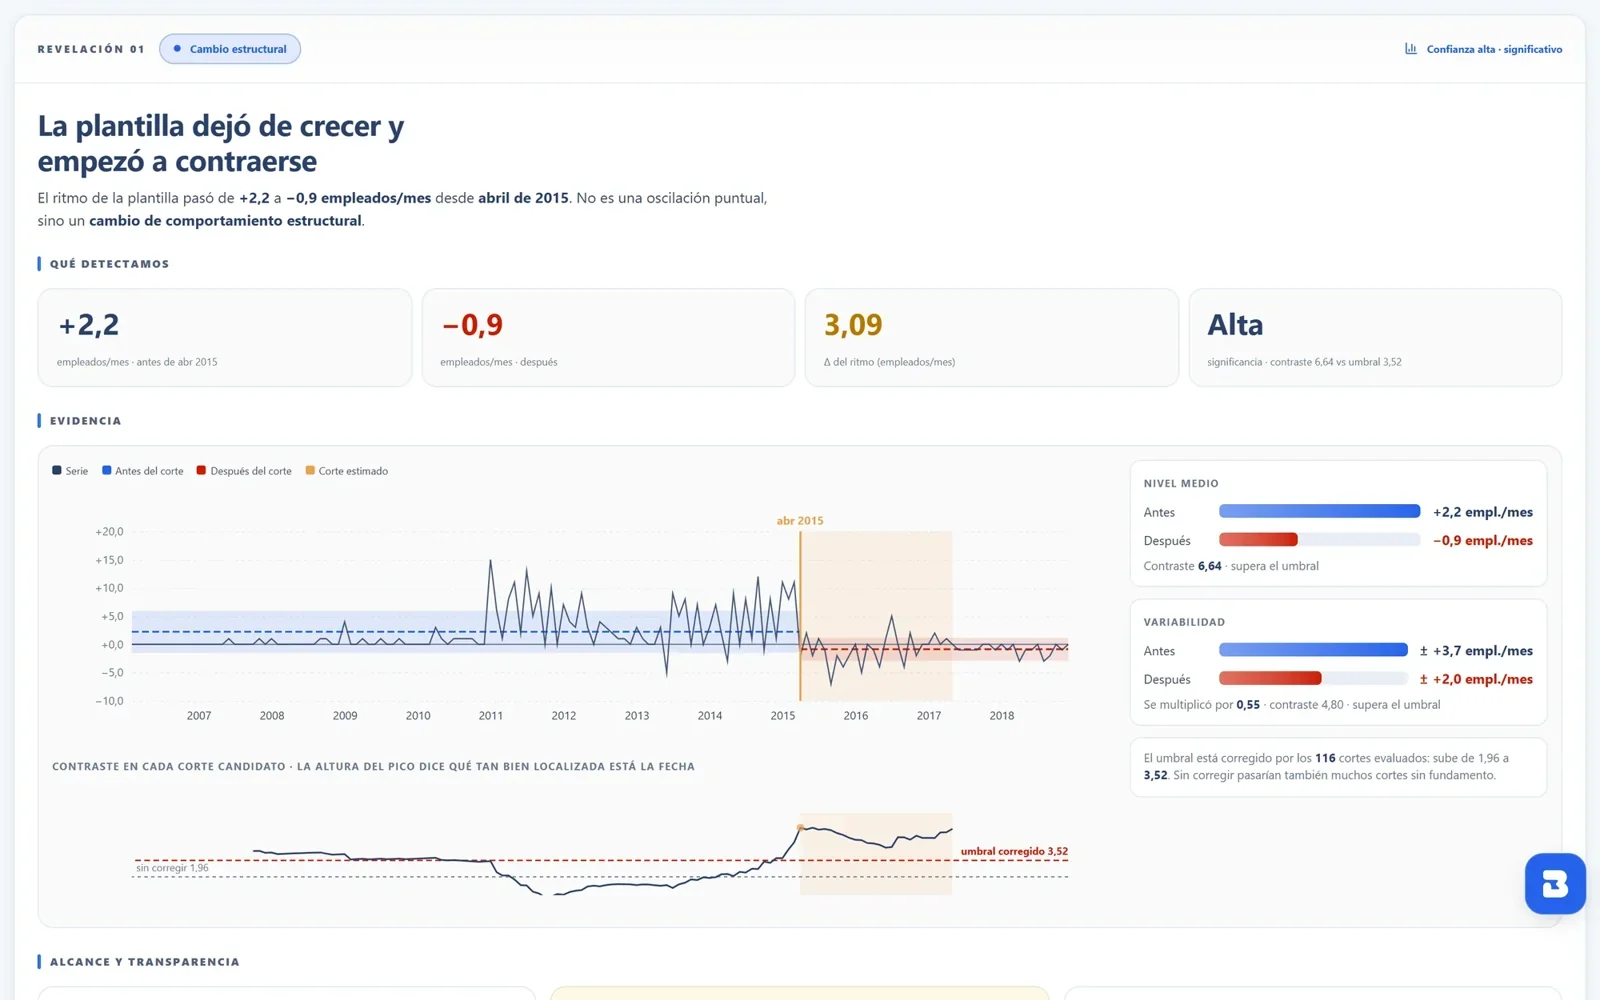
Task: Open the floating chat widget icon
Action: (1555, 884)
